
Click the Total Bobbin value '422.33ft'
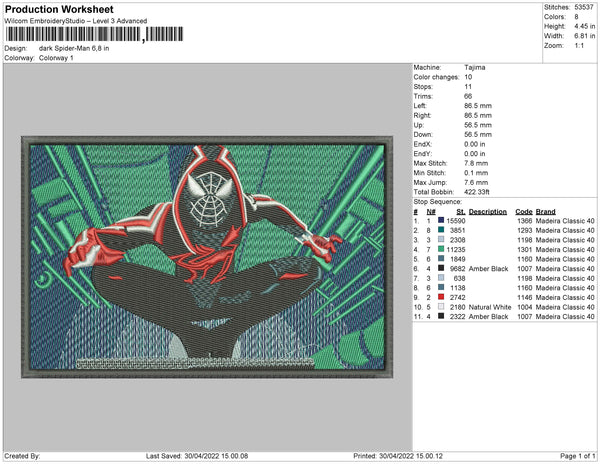point(477,192)
